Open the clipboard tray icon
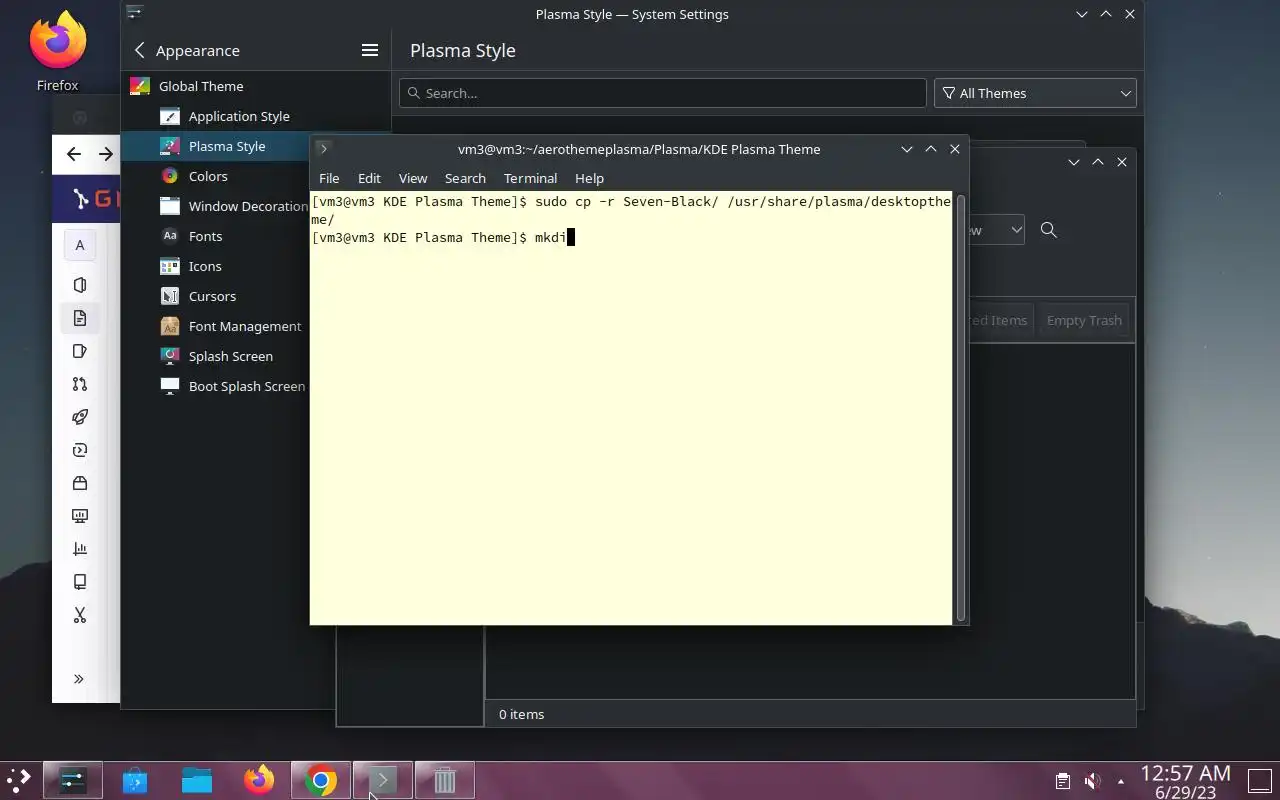1280x800 pixels. coord(1063,781)
